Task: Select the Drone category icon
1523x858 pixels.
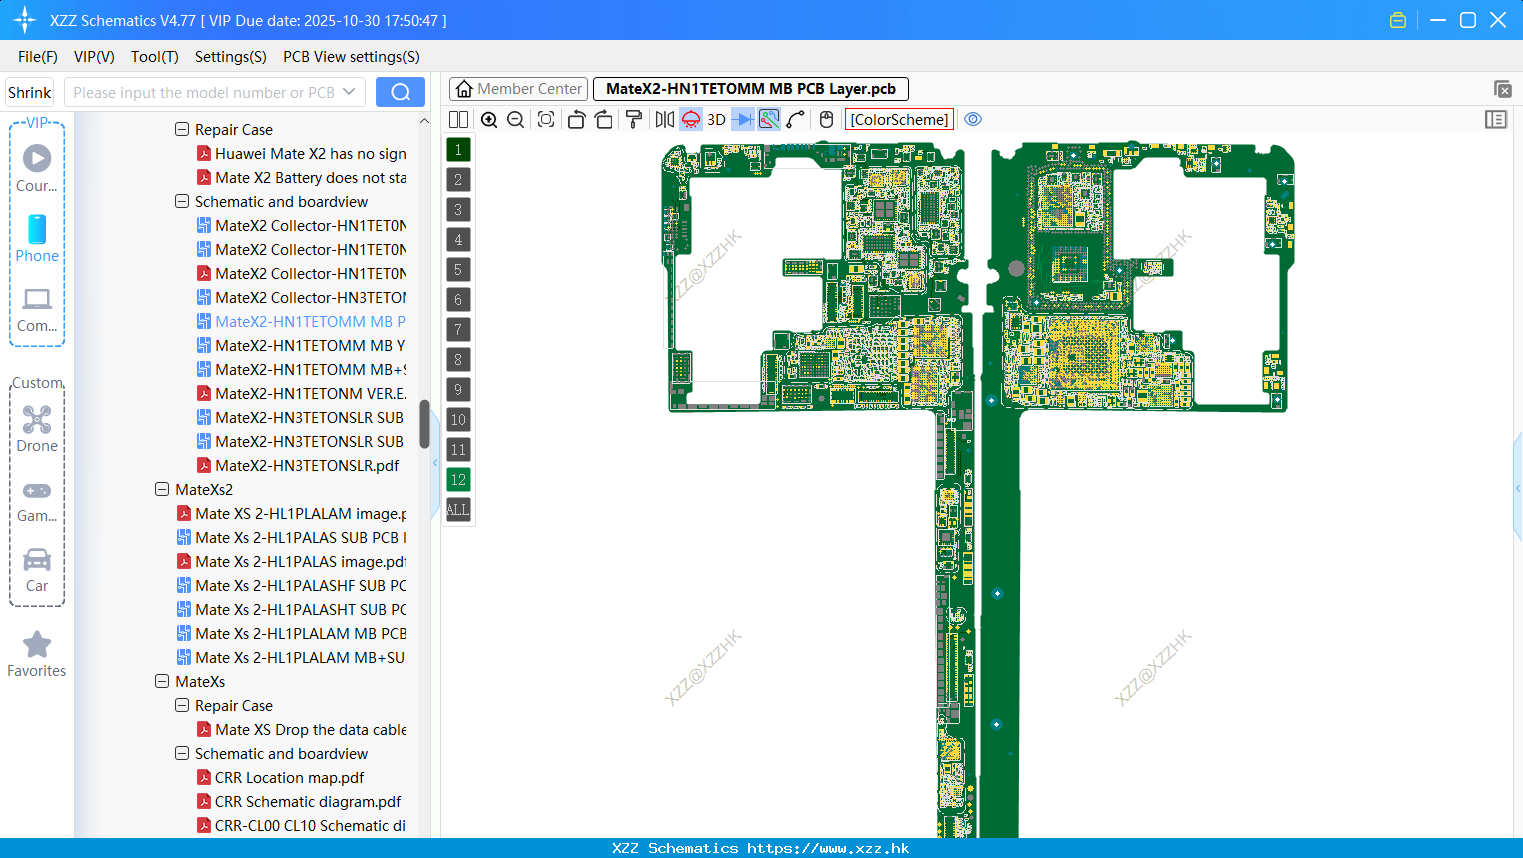Action: pyautogui.click(x=37, y=428)
